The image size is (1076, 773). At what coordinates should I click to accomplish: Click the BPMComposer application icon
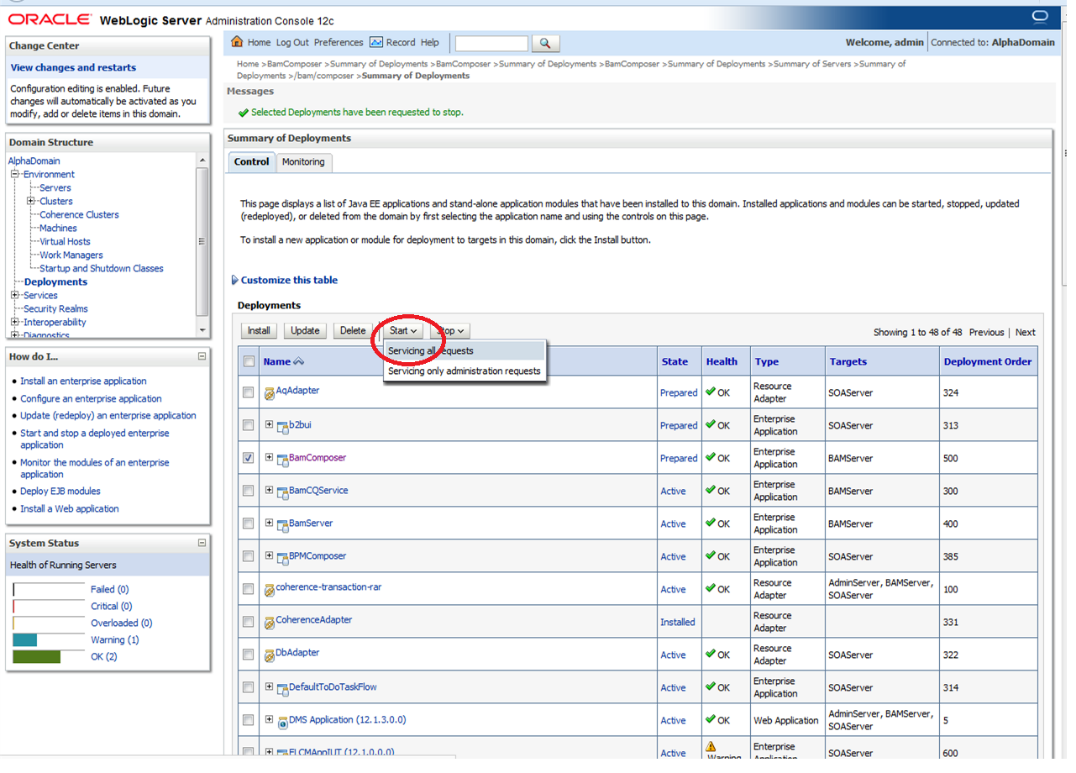282,558
